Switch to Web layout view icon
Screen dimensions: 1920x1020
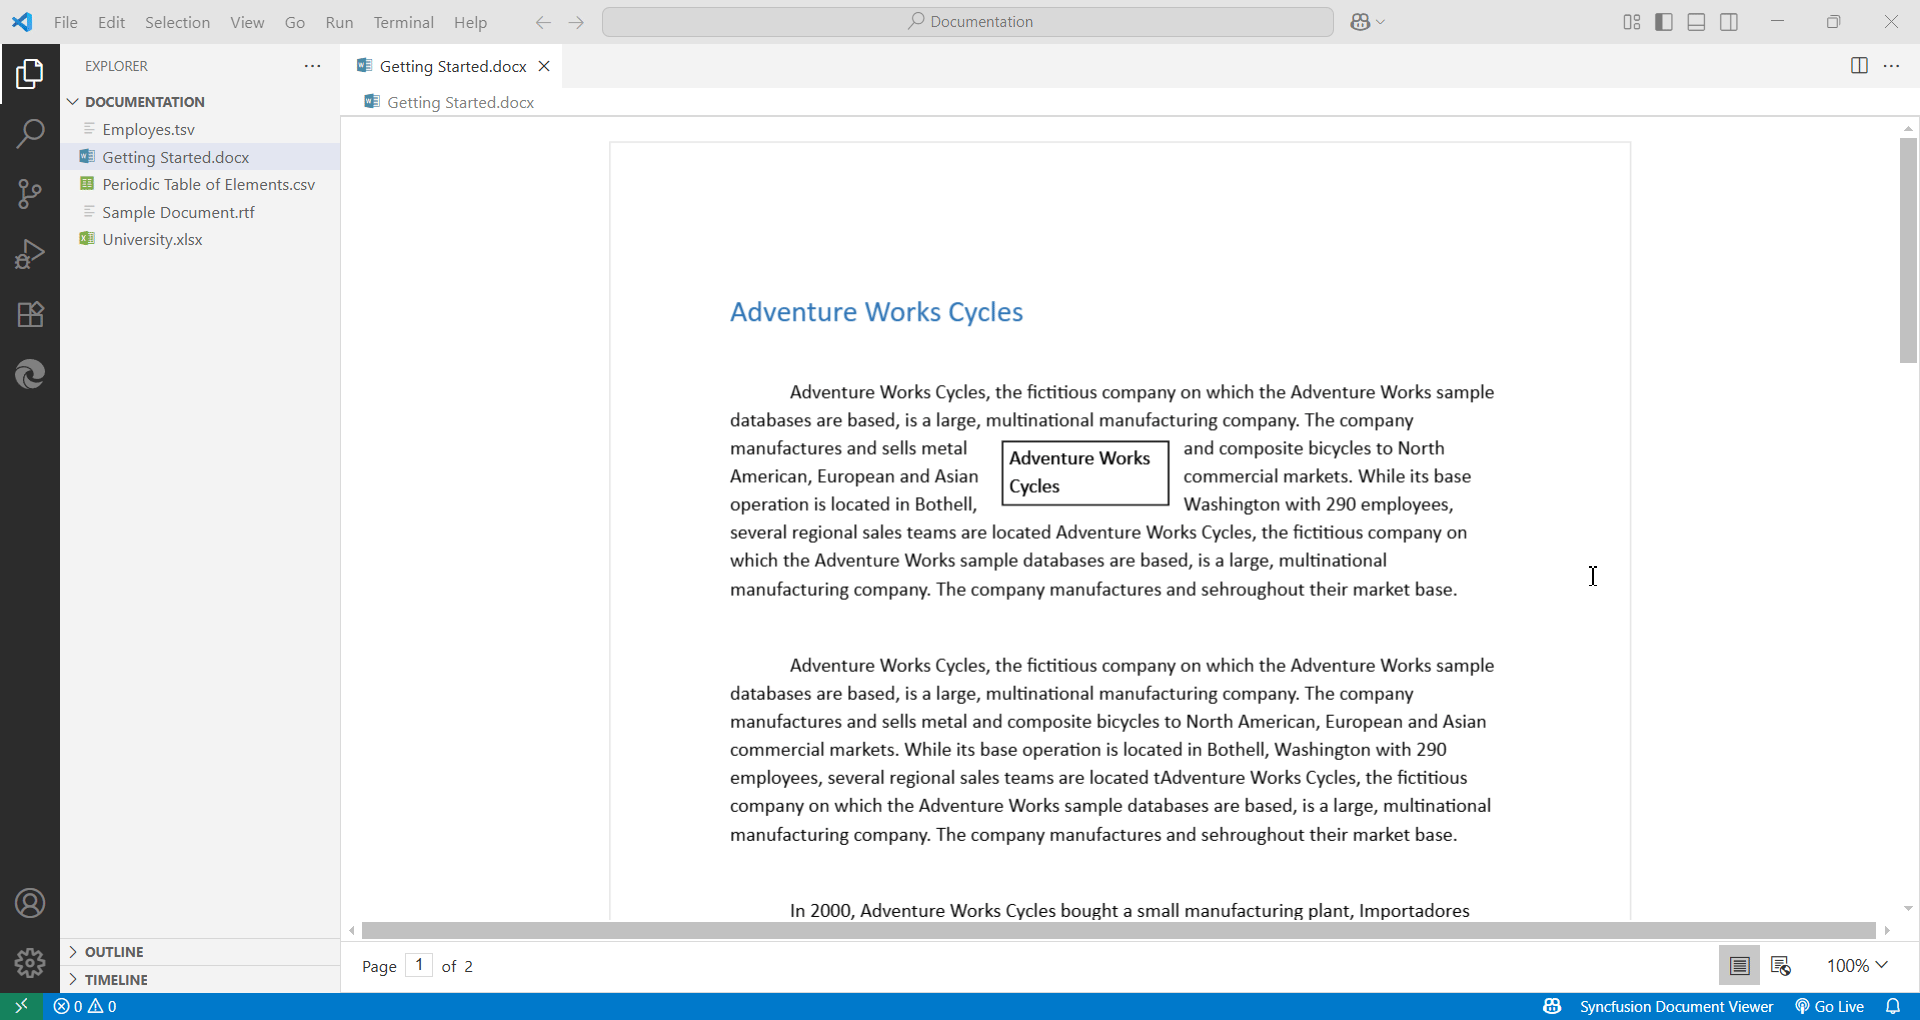point(1781,966)
